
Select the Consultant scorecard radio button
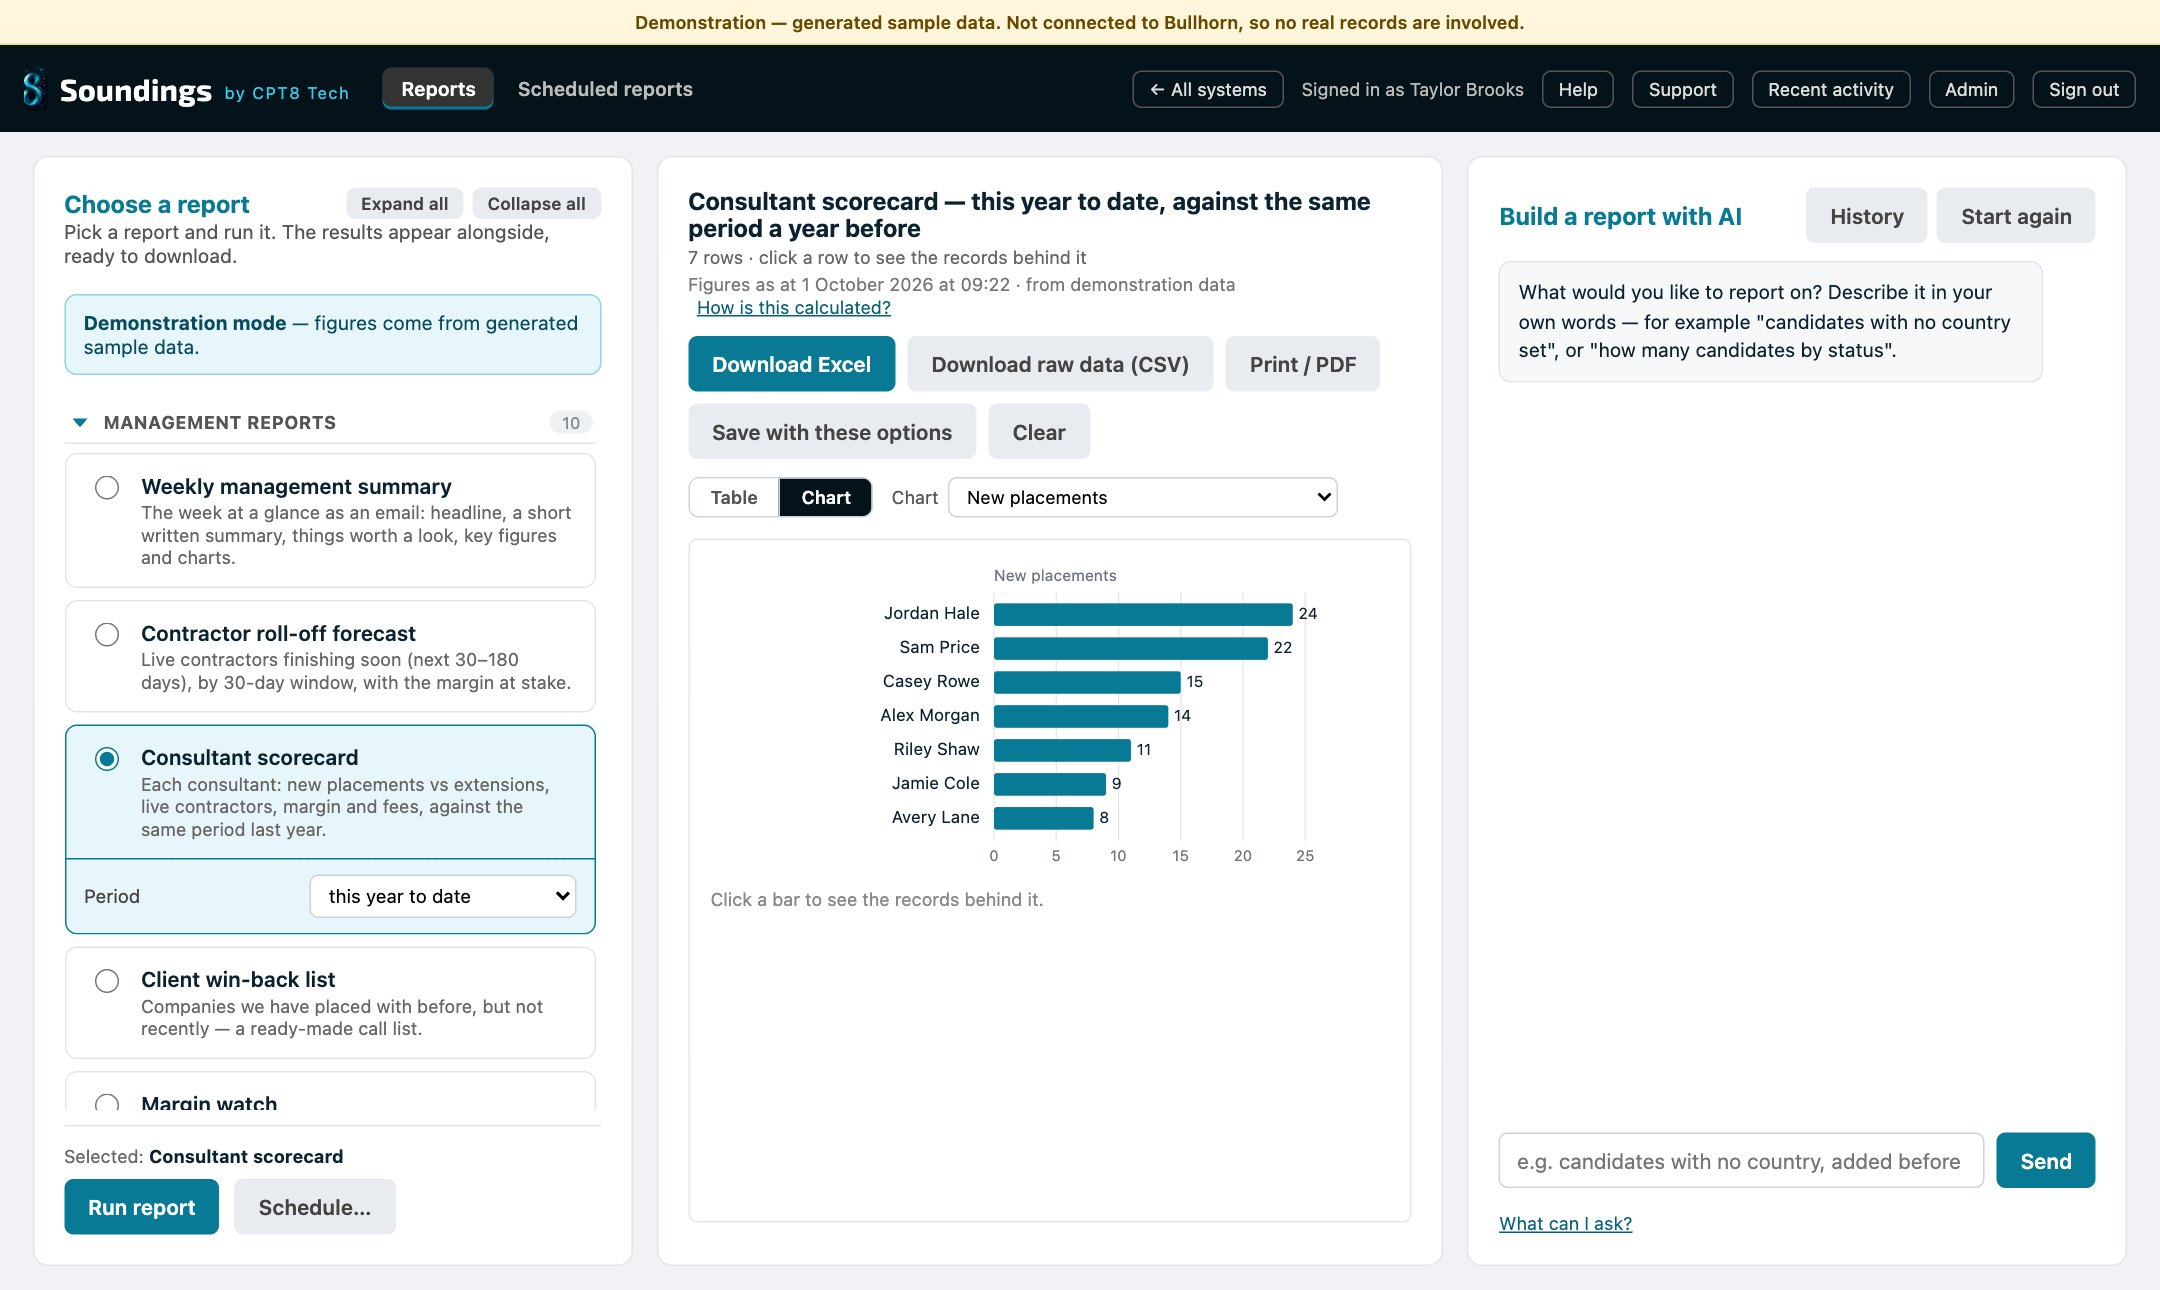point(107,758)
